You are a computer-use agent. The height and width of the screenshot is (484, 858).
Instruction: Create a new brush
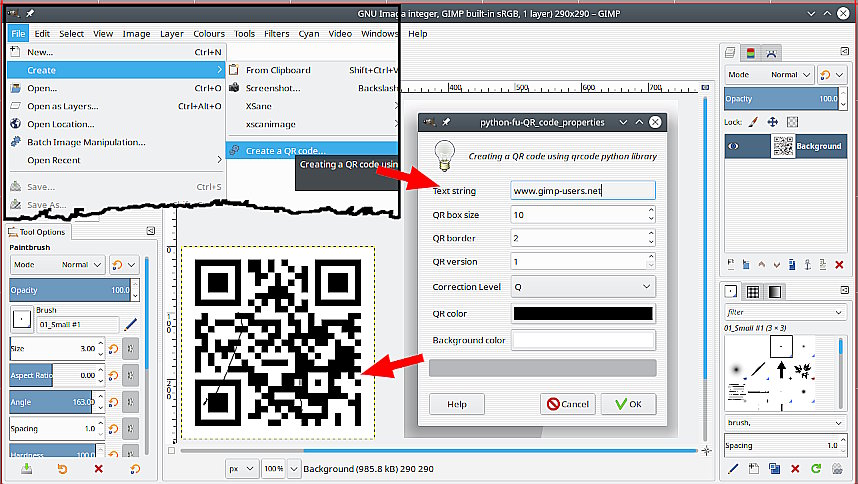[754, 468]
